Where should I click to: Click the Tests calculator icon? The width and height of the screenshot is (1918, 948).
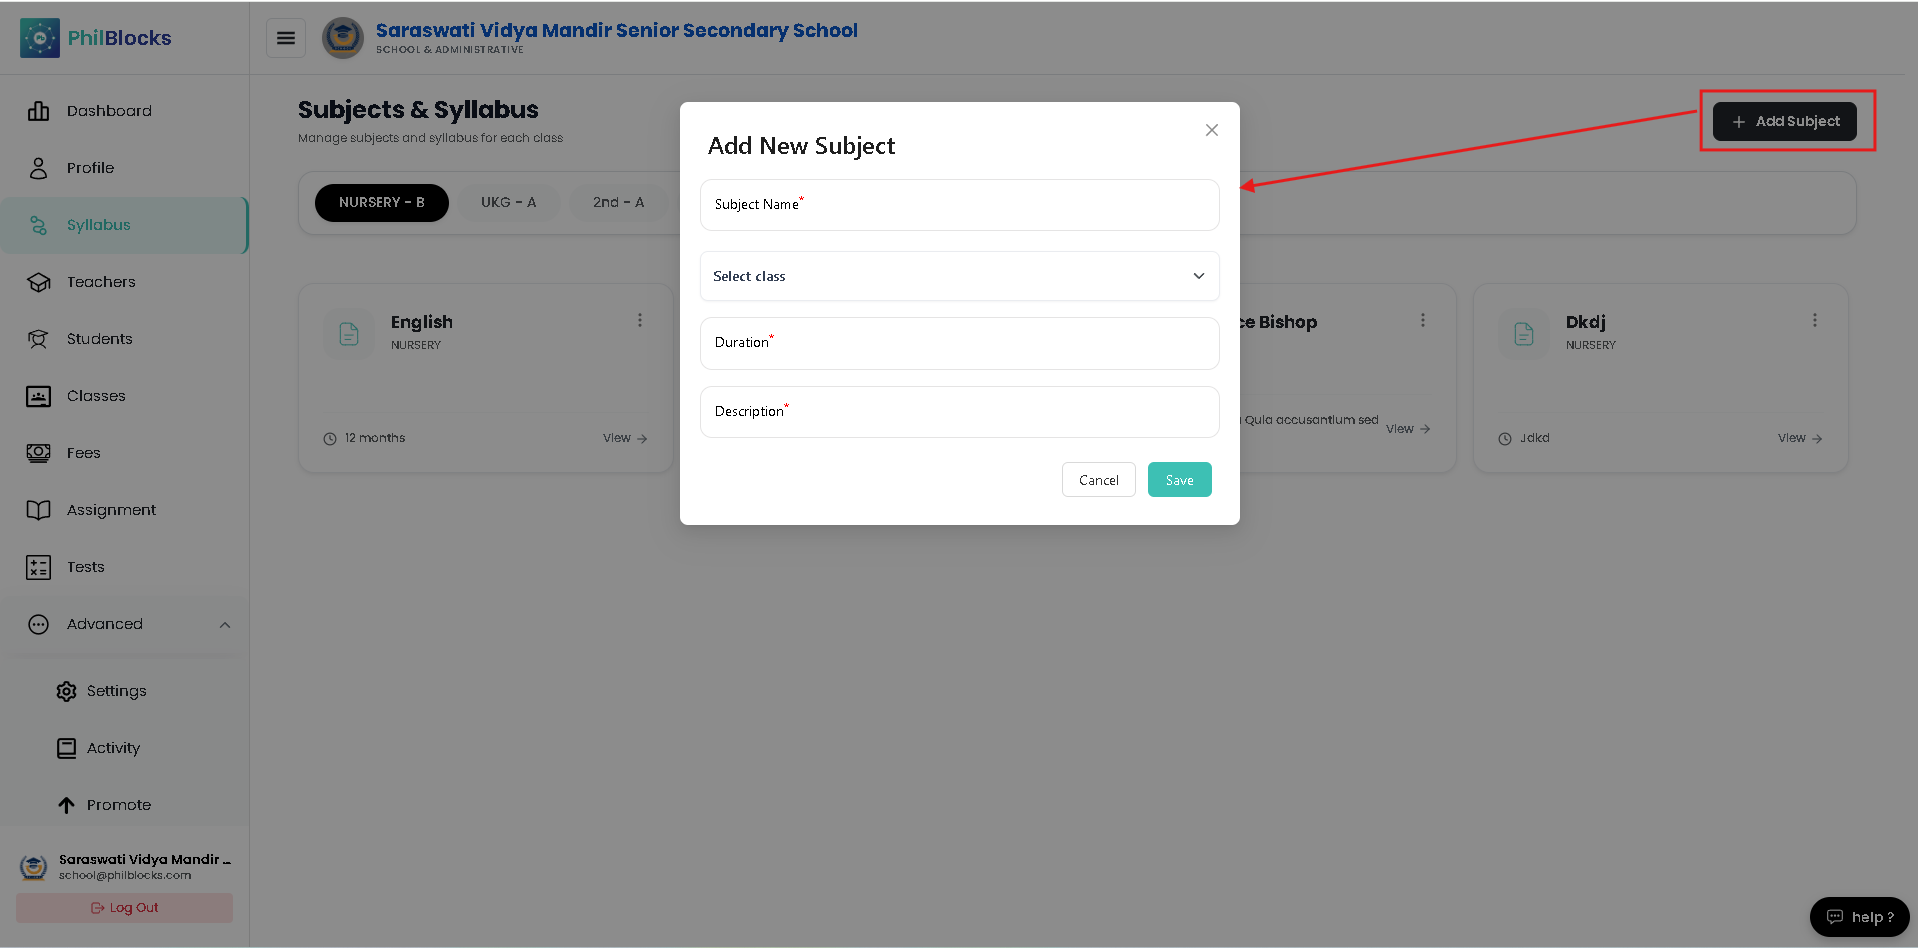38,567
